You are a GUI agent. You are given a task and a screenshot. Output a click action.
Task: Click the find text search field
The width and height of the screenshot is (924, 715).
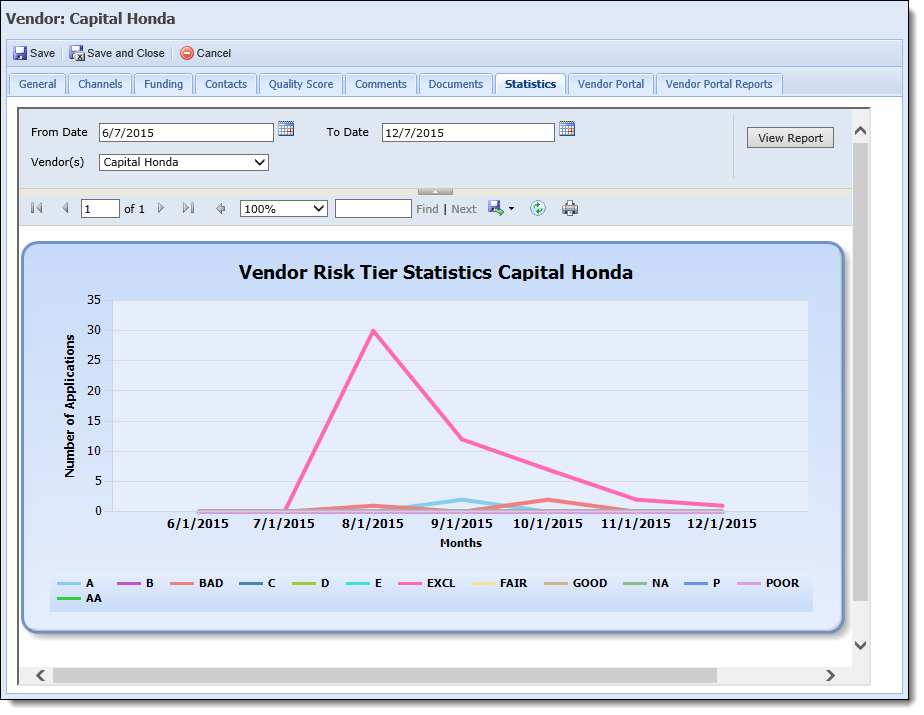[373, 209]
